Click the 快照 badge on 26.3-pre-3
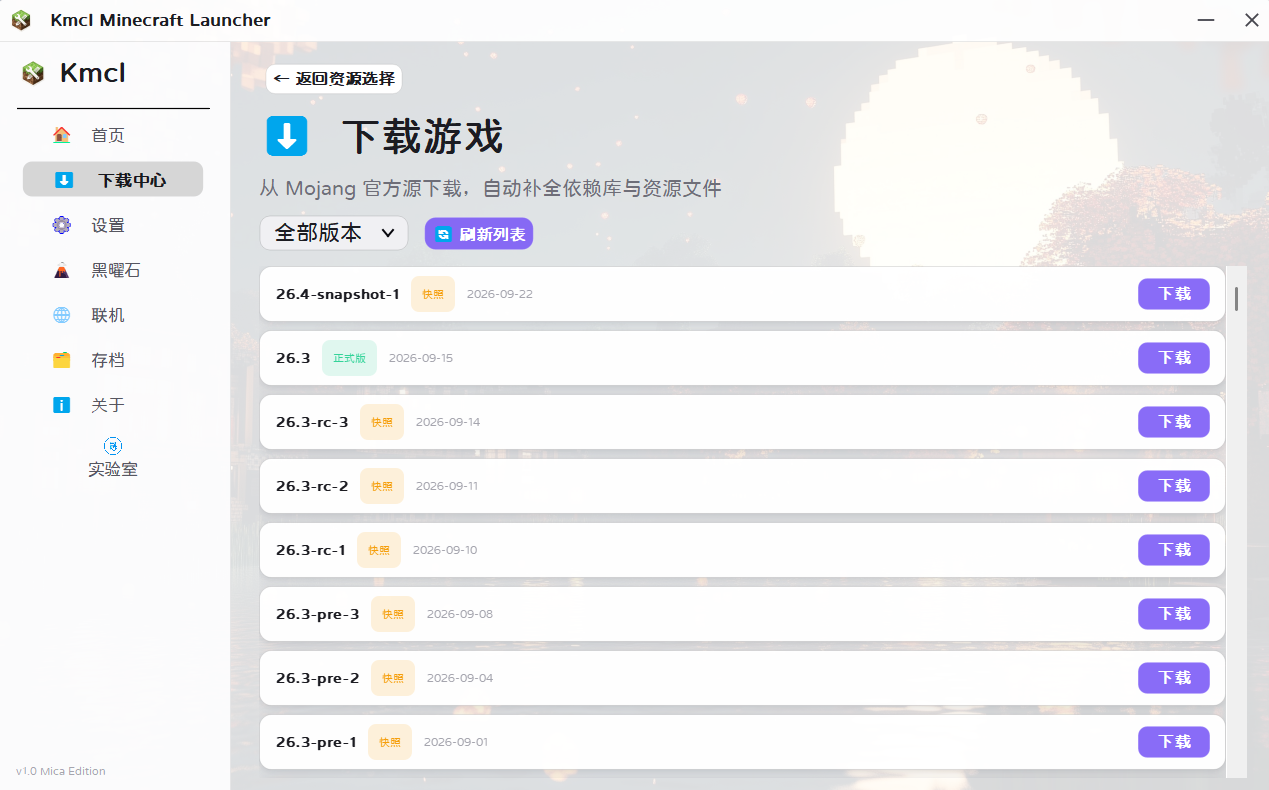The width and height of the screenshot is (1269, 790). (393, 614)
